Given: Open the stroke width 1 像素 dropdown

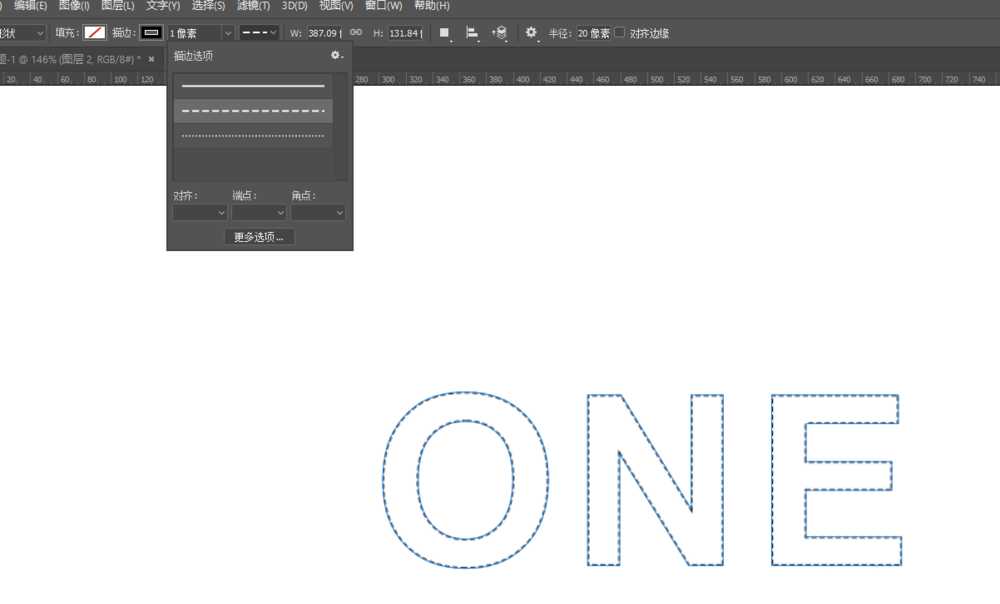Looking at the screenshot, I should pyautogui.click(x=228, y=33).
